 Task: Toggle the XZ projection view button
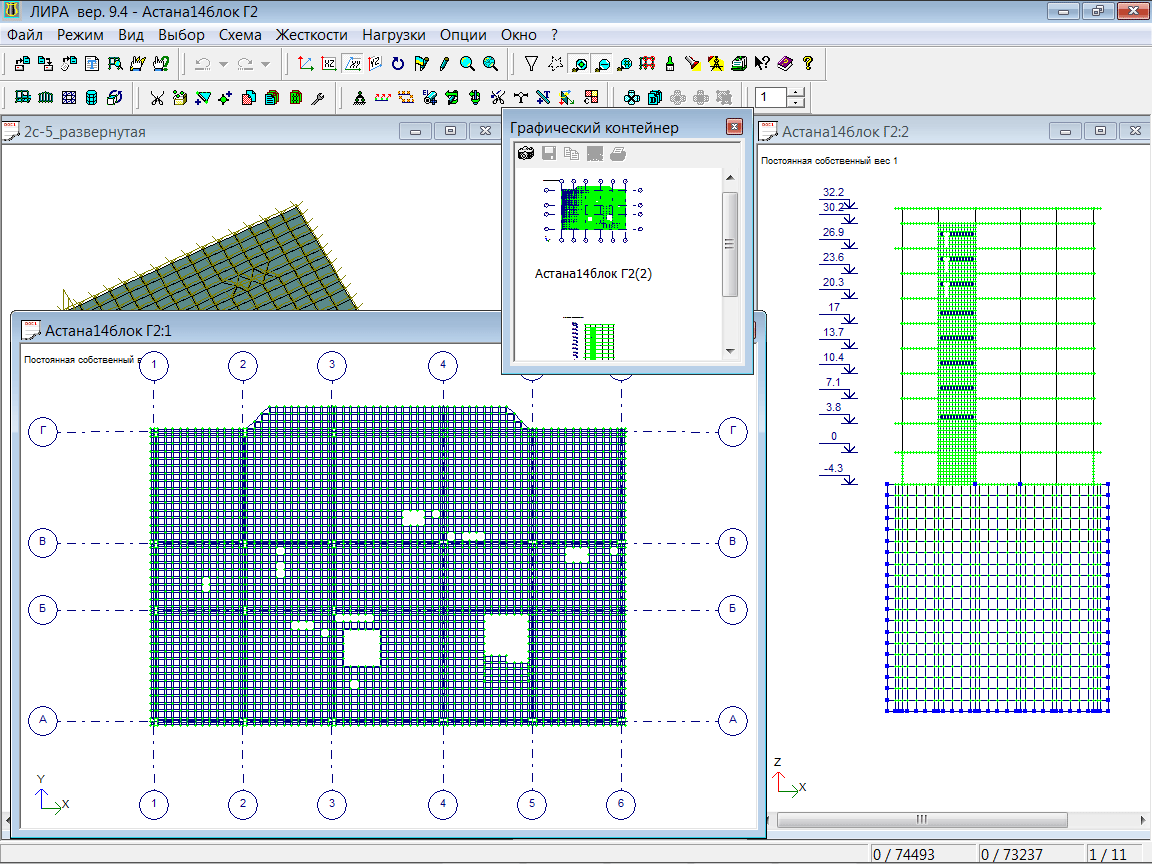click(329, 64)
